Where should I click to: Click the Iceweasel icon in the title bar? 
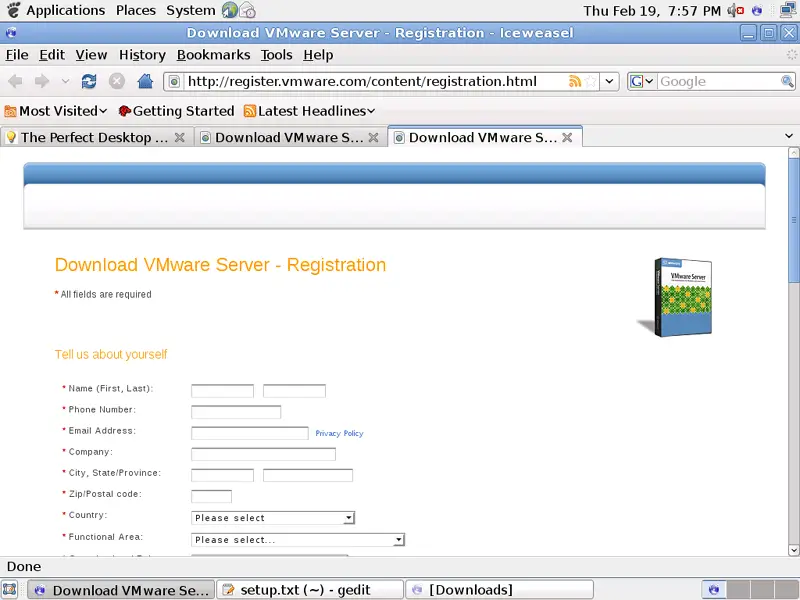[x=11, y=33]
